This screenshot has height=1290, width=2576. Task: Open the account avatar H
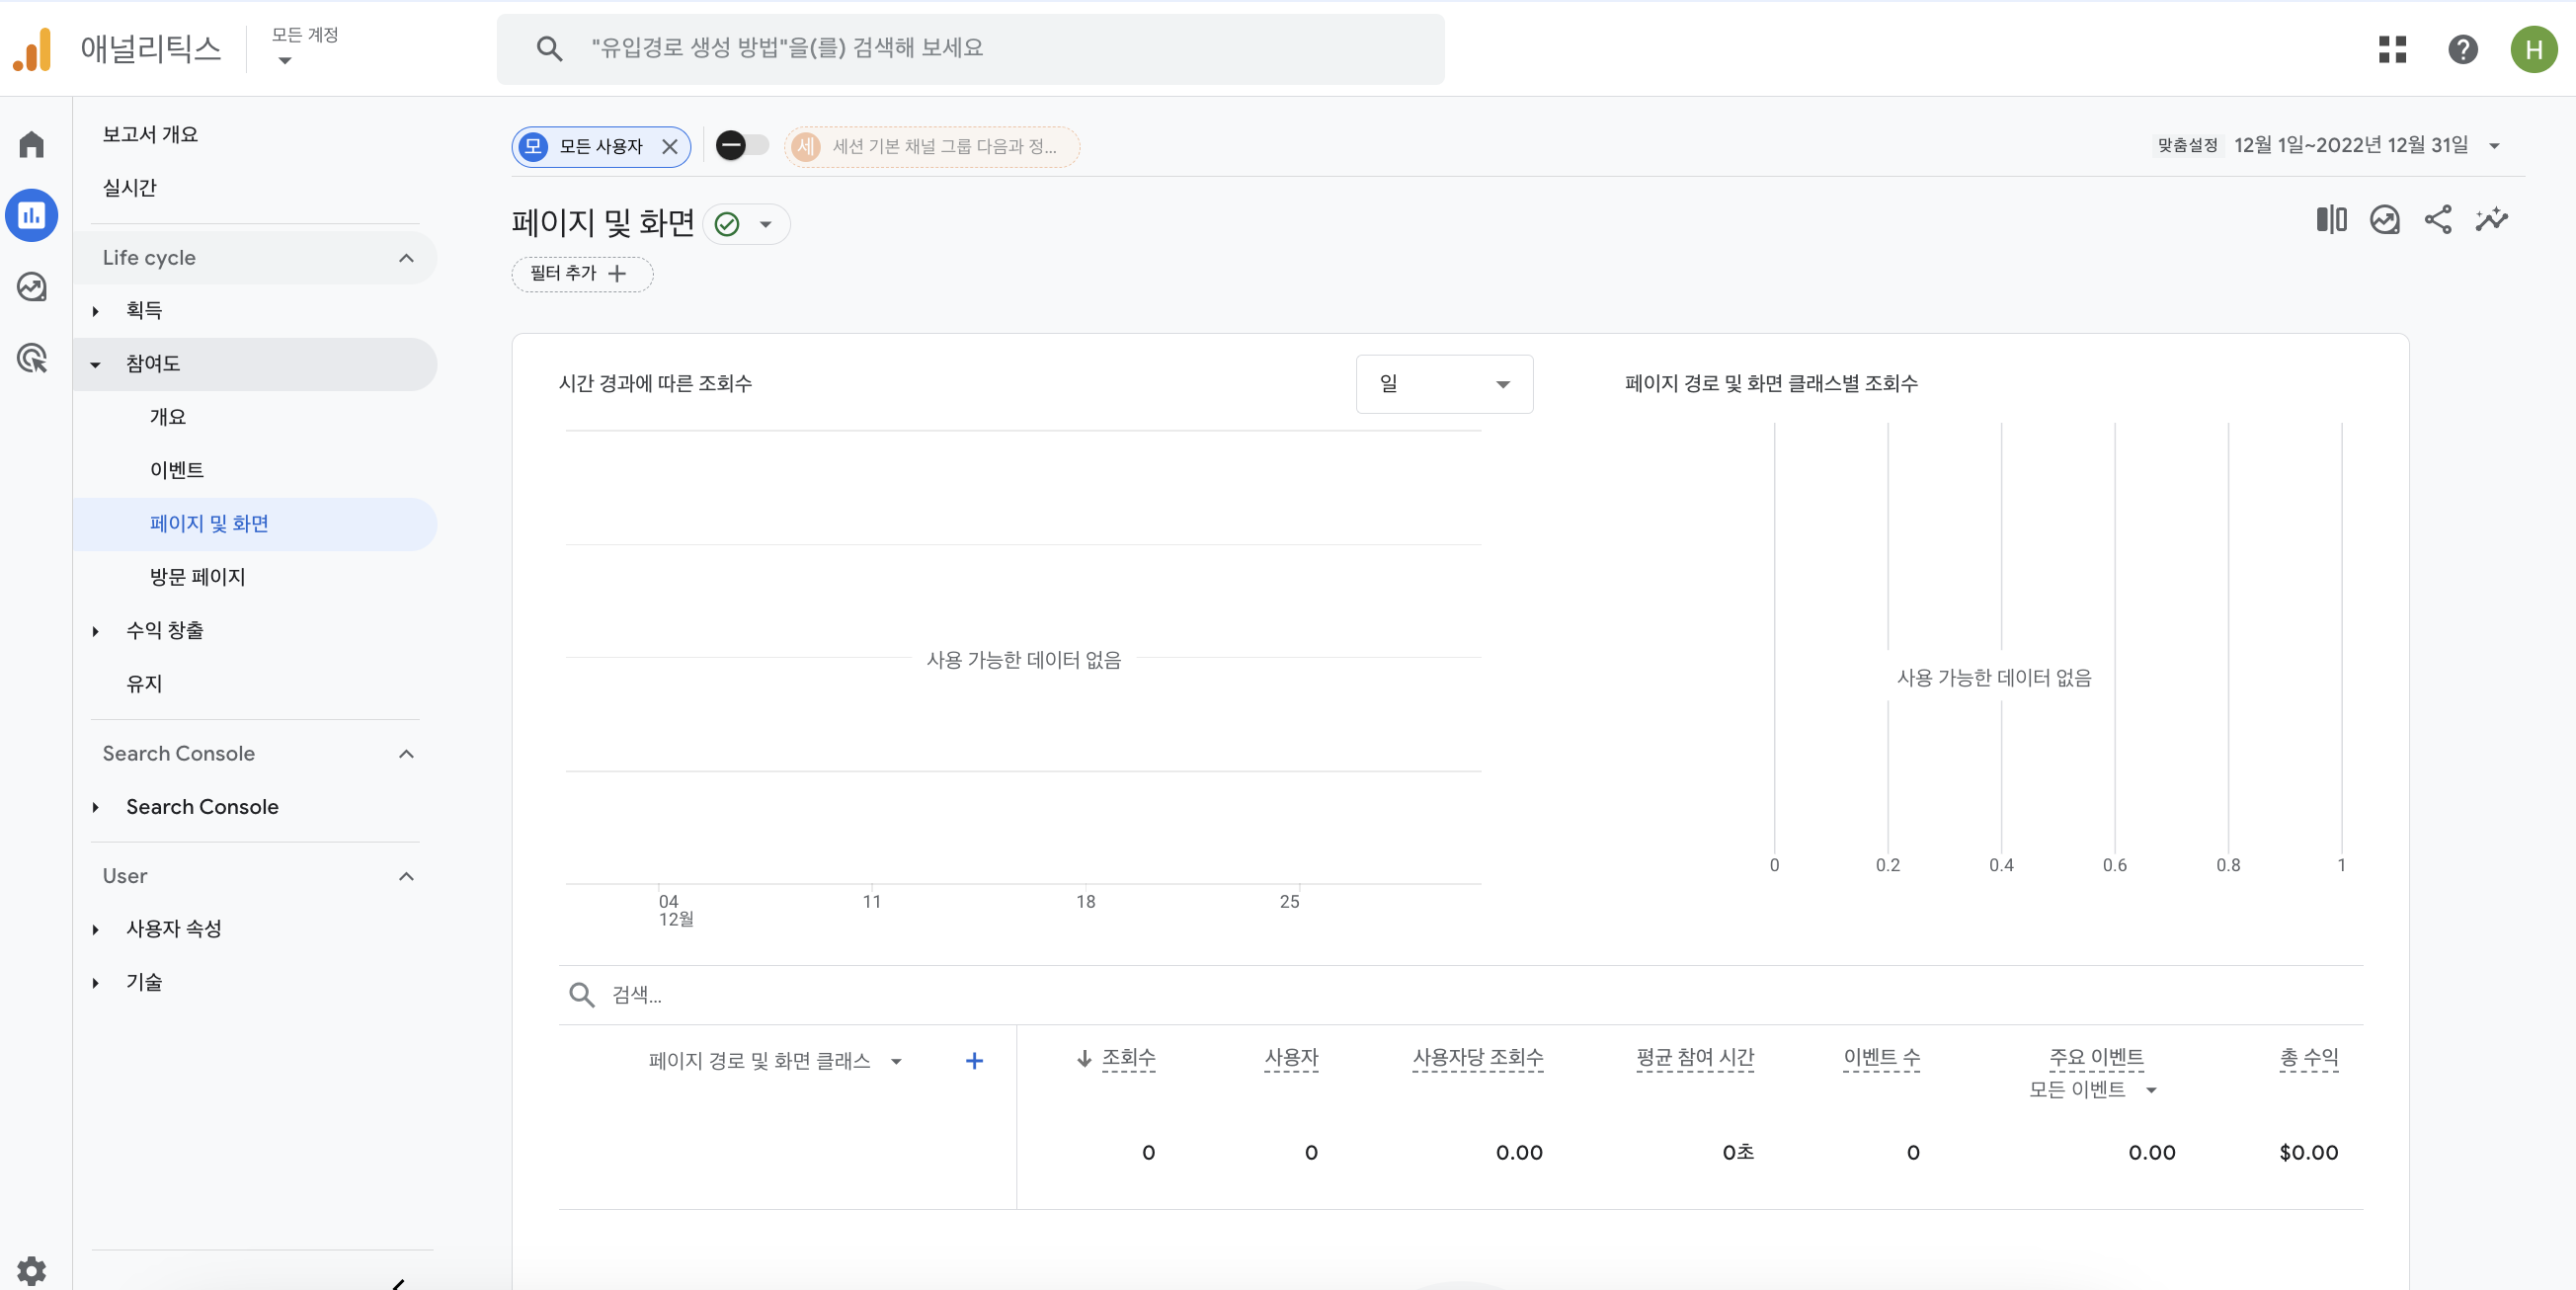[2533, 49]
